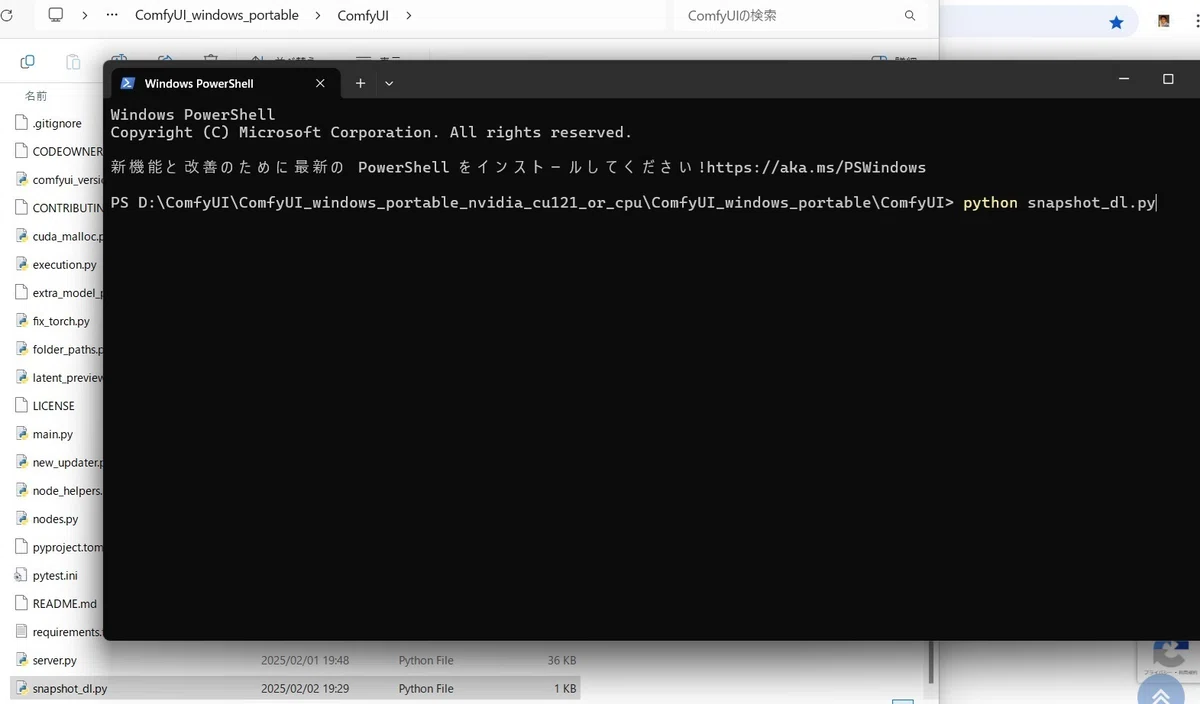Maximize the PowerShell window

(x=1168, y=79)
